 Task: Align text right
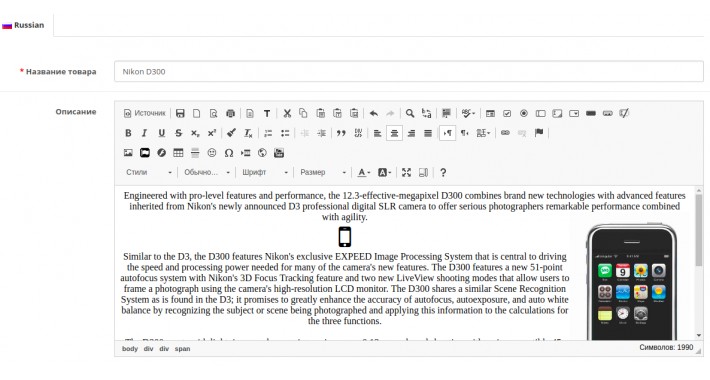pos(411,133)
